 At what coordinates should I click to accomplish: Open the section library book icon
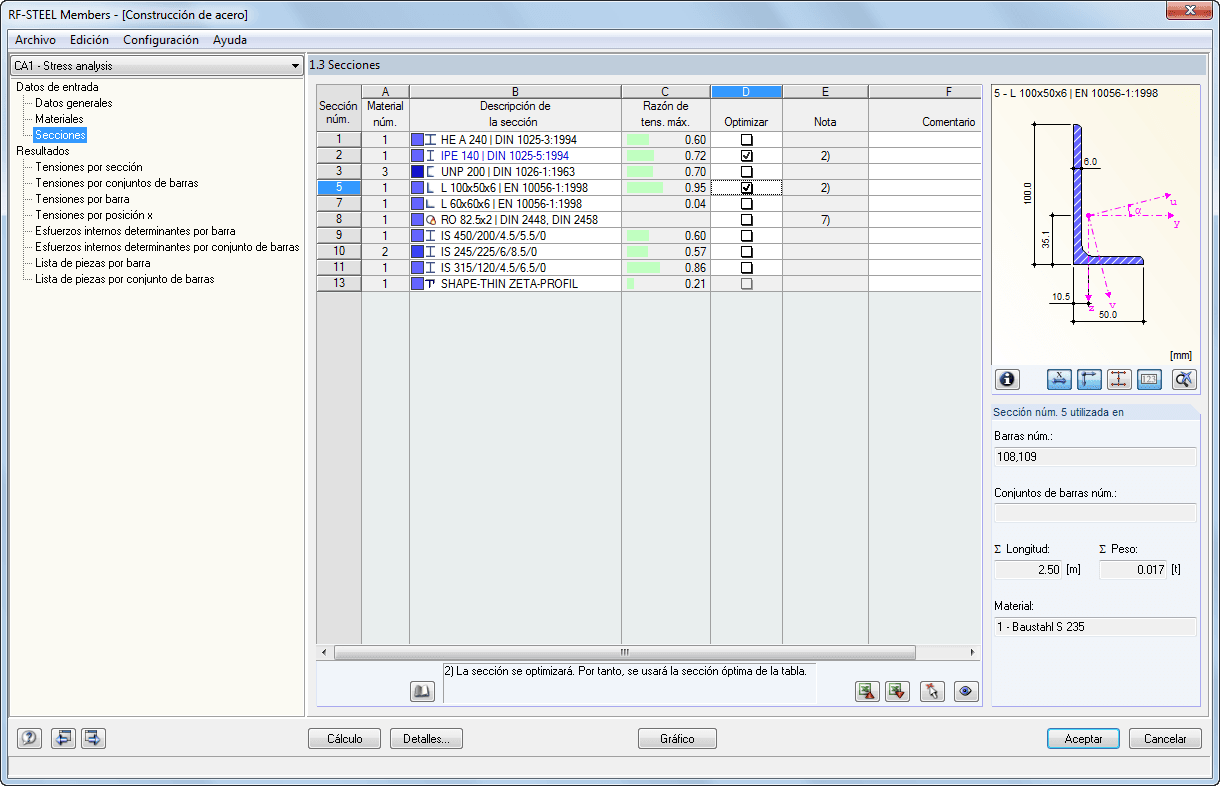point(422,691)
